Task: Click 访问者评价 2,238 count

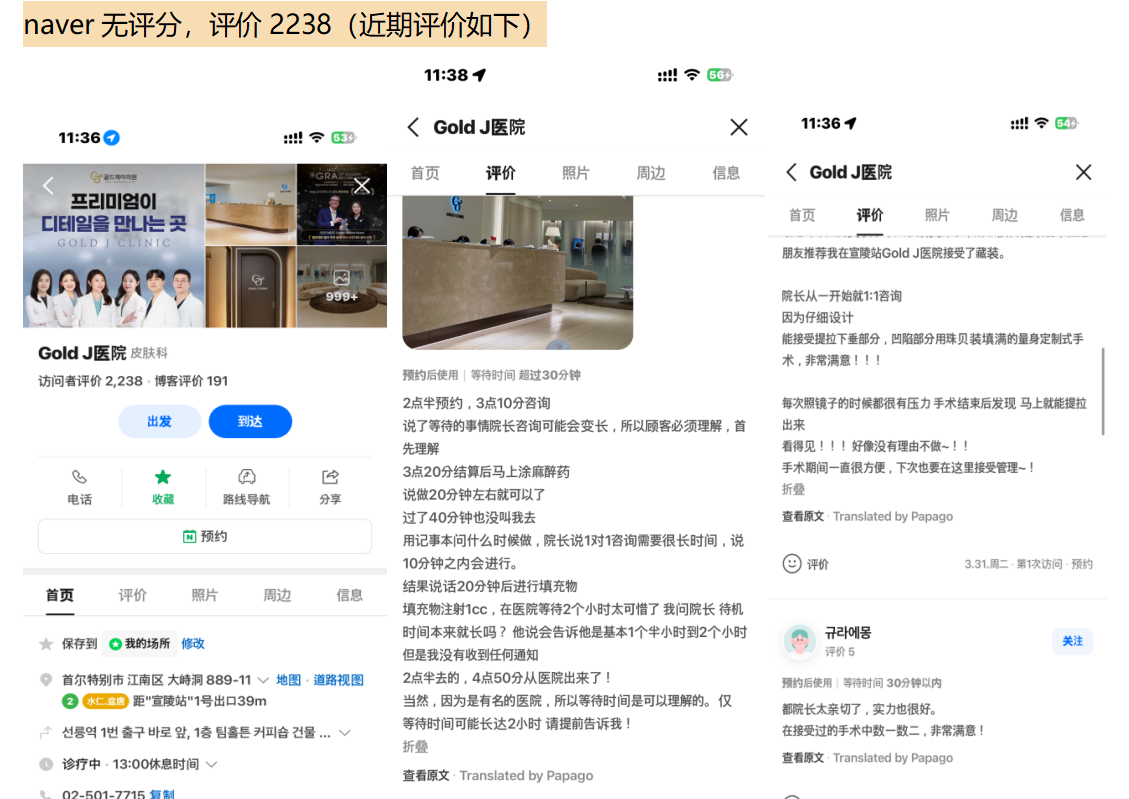Action: point(90,381)
